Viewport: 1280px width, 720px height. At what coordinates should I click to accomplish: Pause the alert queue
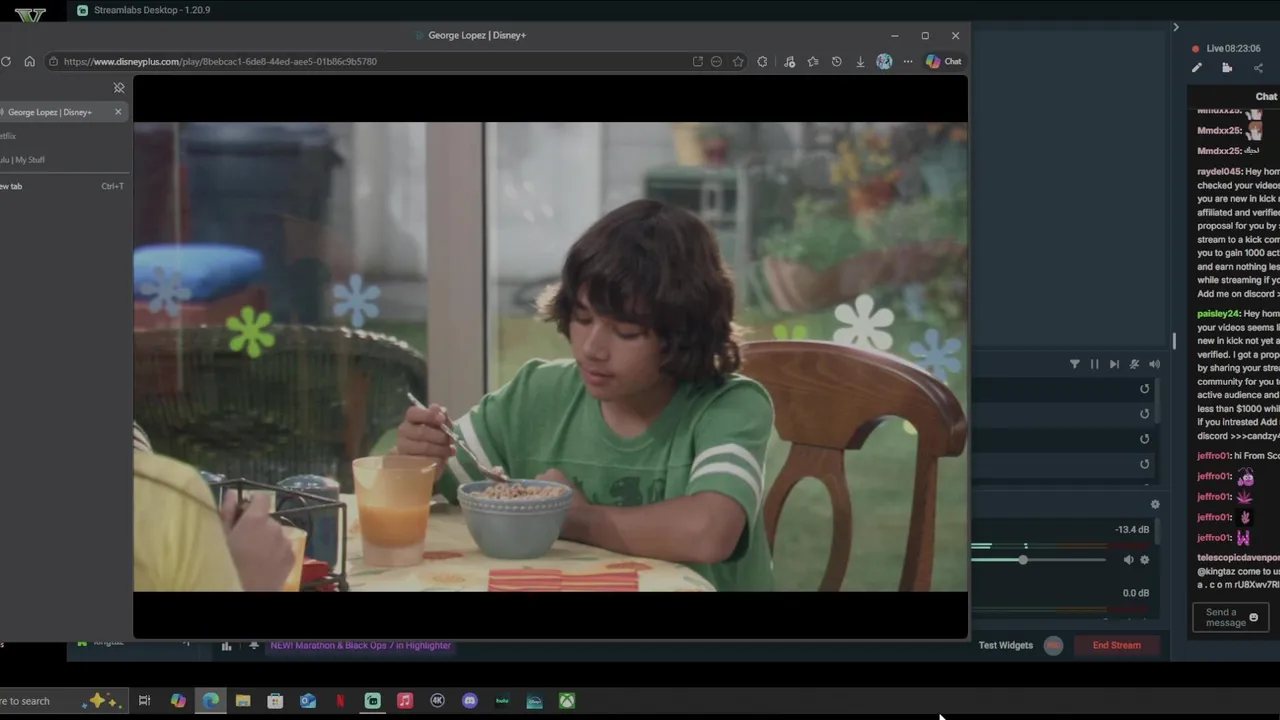(1094, 364)
